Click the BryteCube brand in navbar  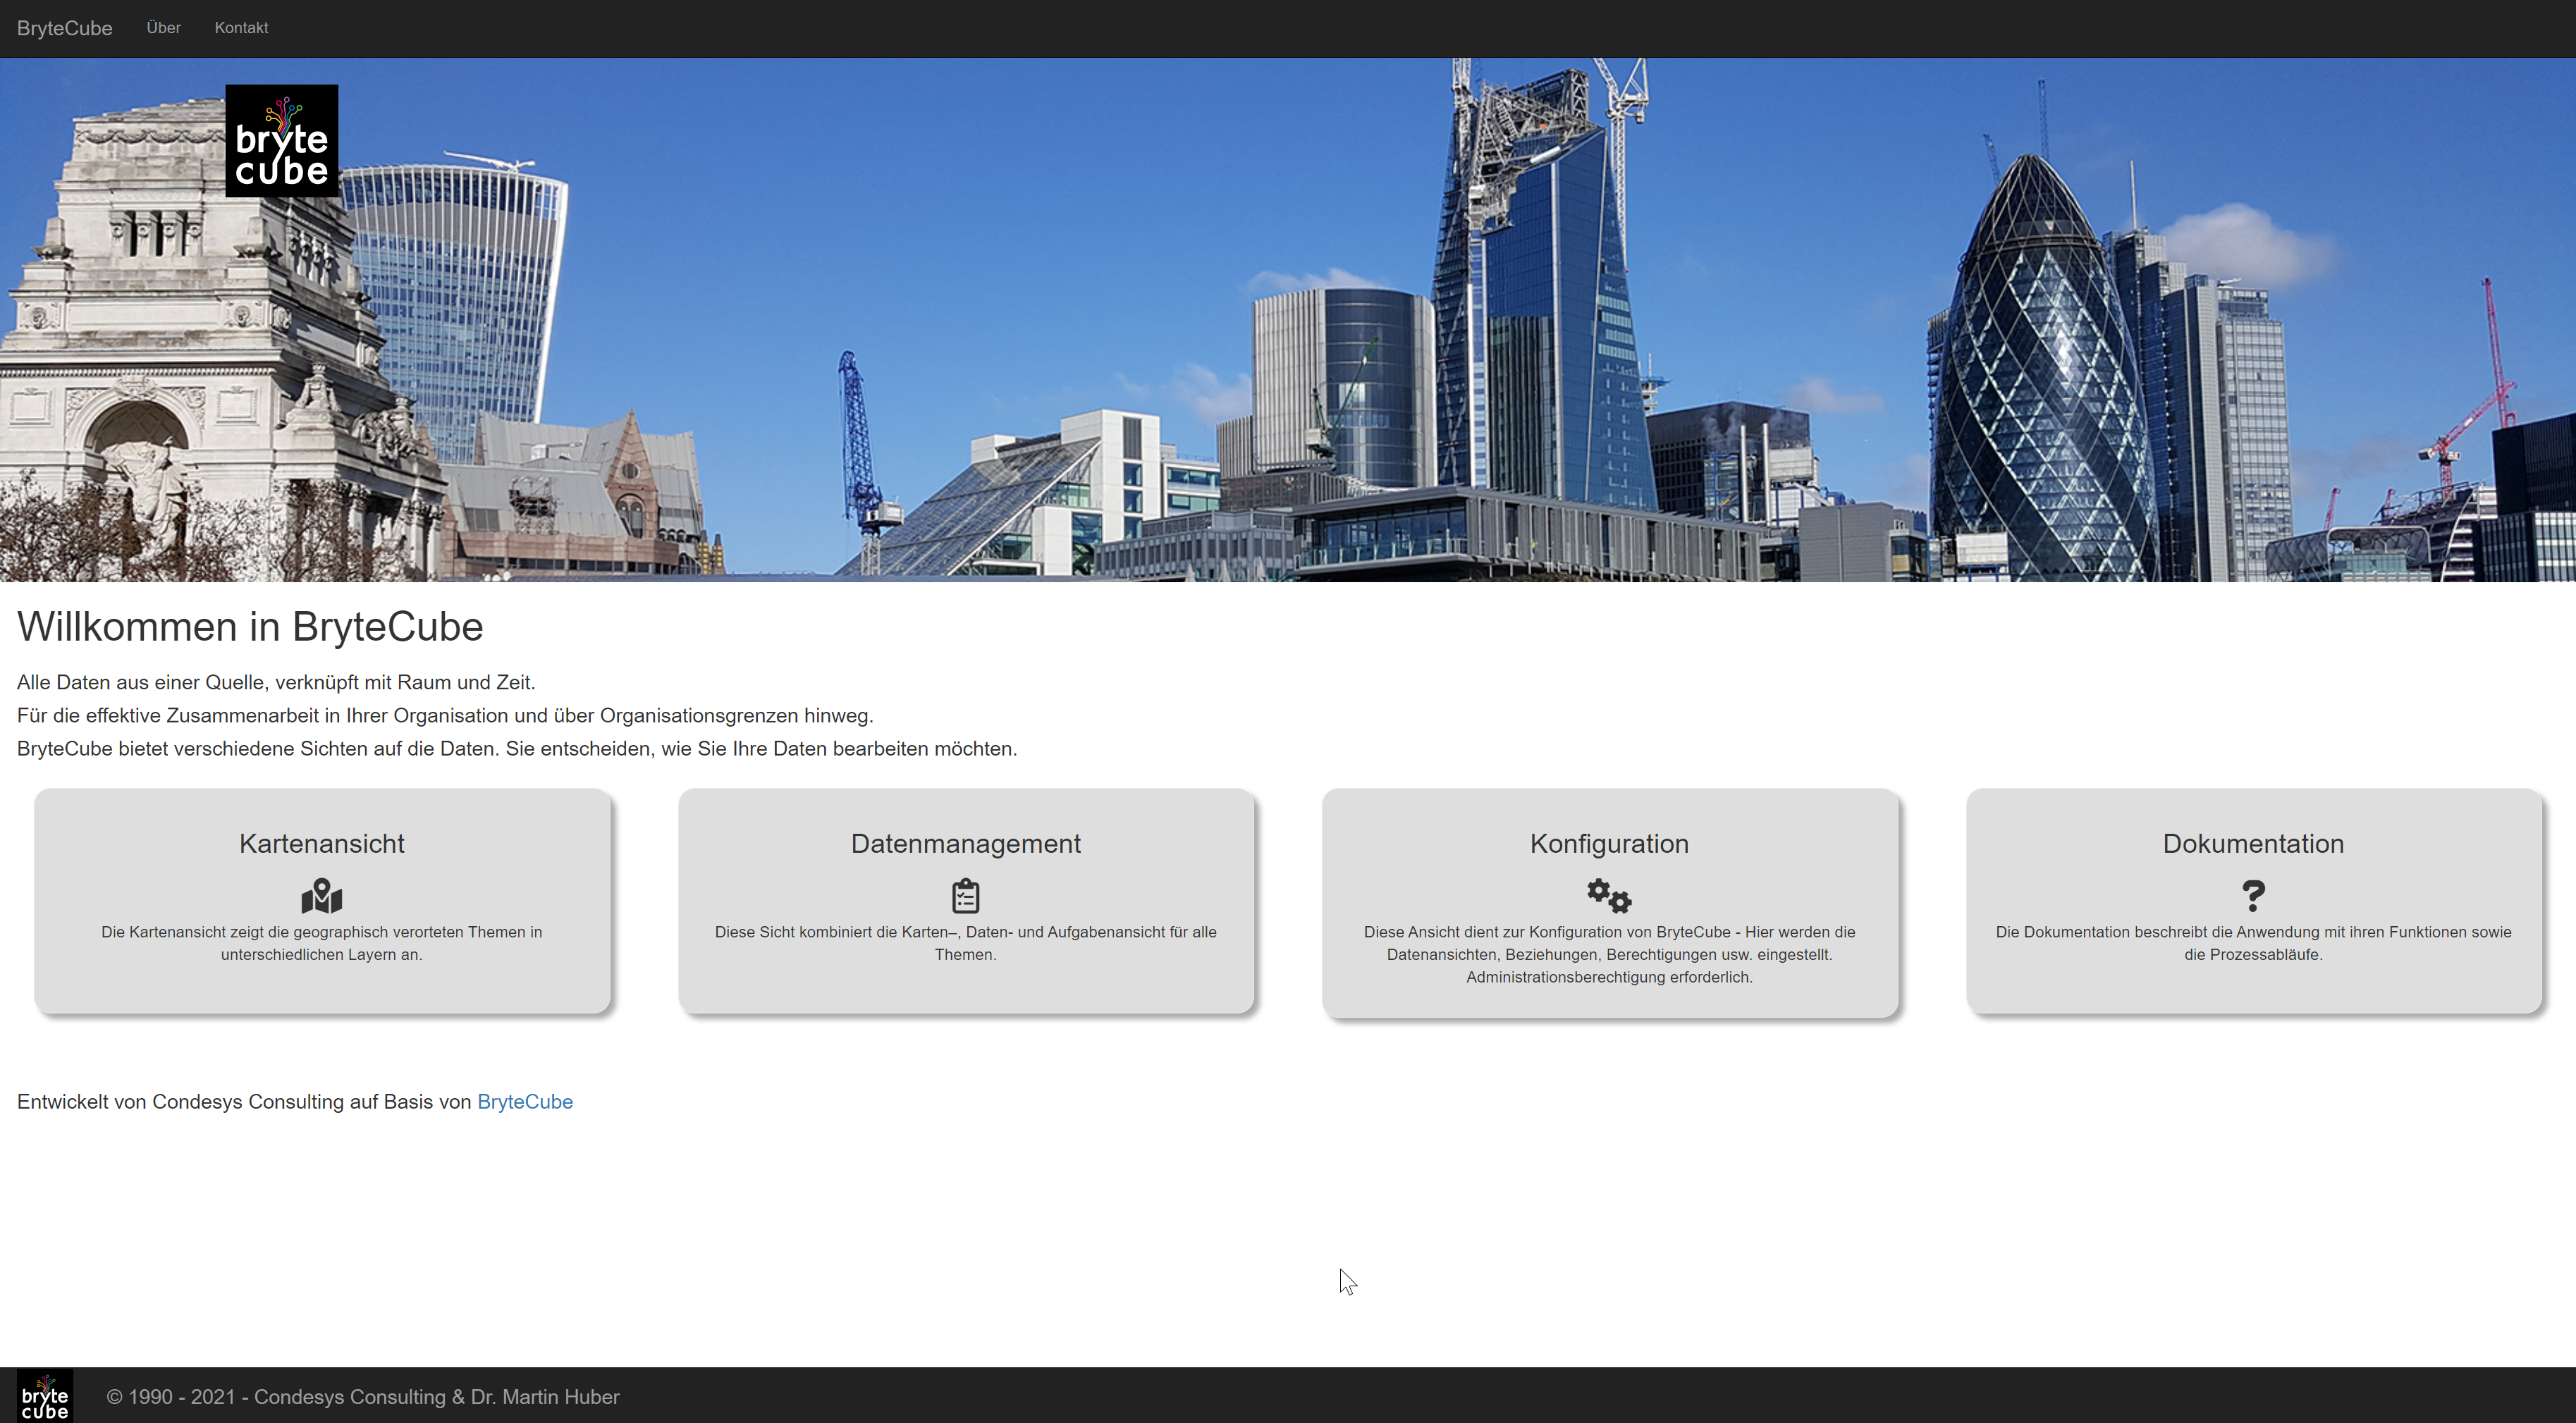click(64, 28)
